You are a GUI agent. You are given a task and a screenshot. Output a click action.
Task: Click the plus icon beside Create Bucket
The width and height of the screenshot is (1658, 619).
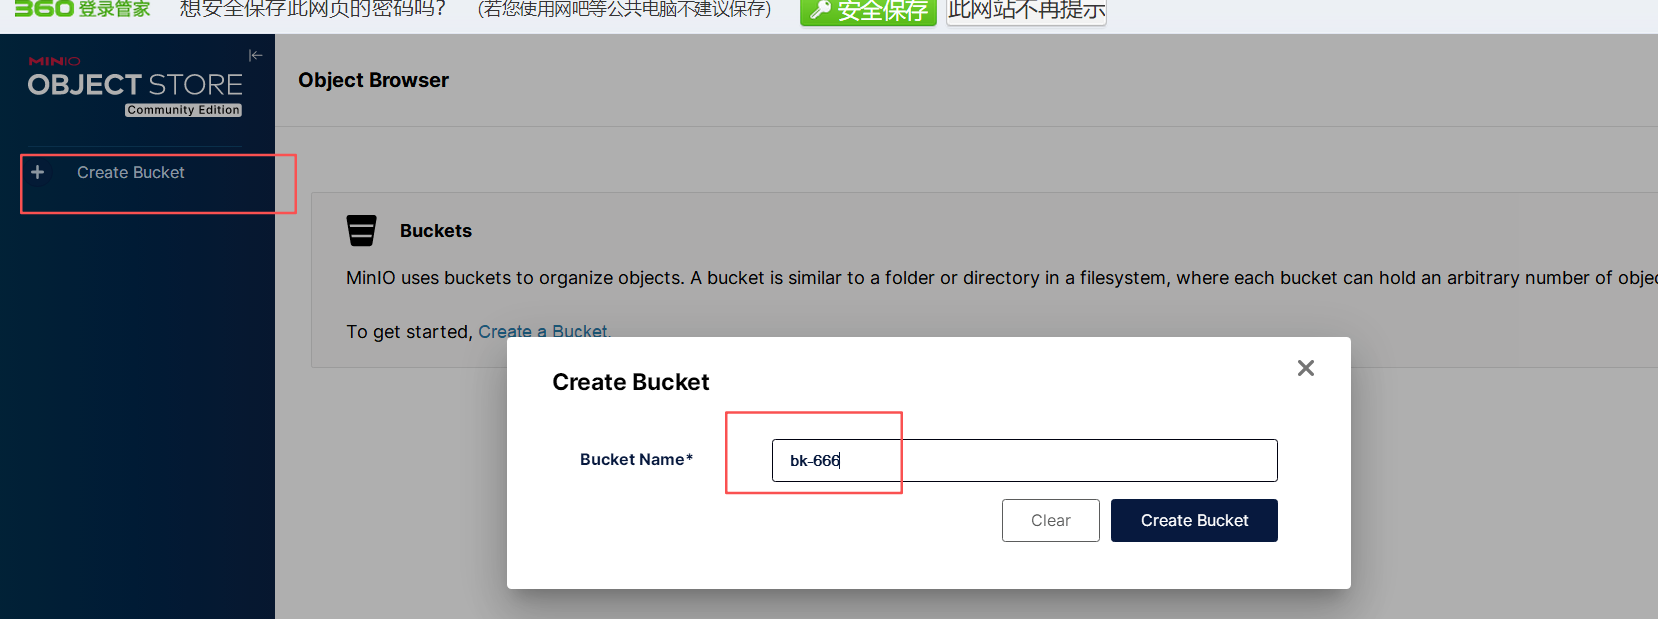click(x=38, y=172)
